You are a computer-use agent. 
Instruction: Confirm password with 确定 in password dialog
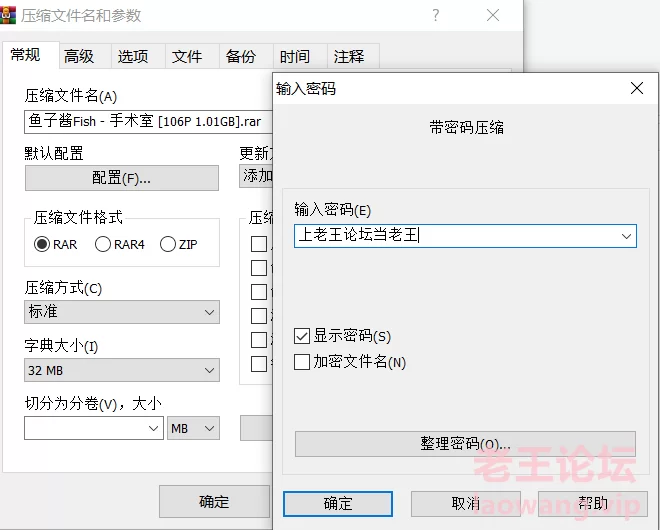coord(338,503)
